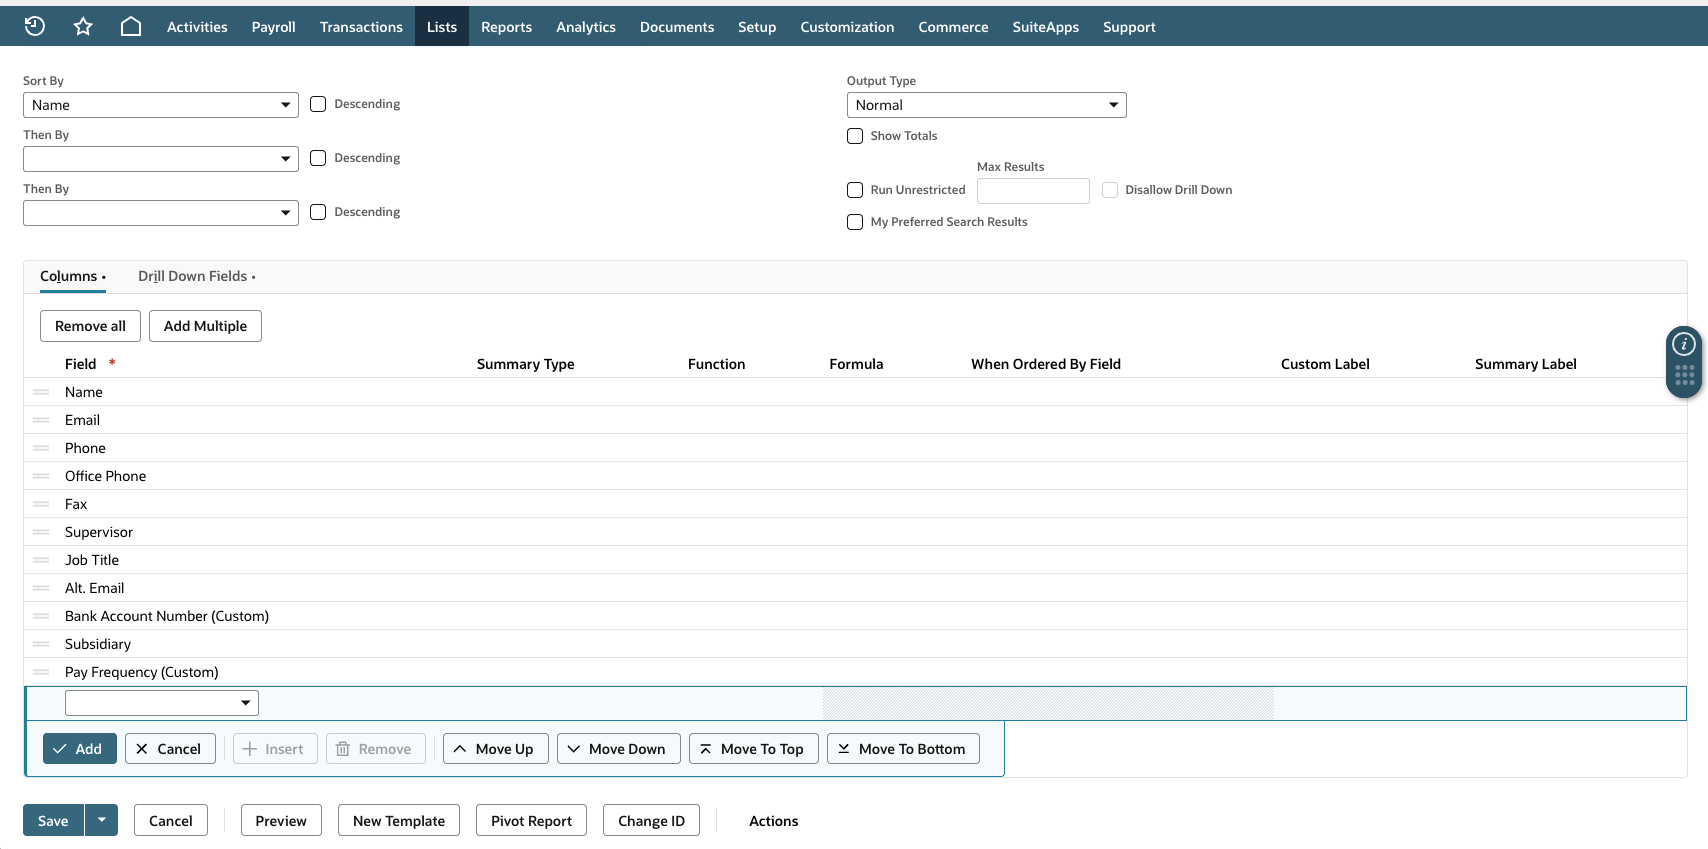This screenshot has height=849, width=1708.
Task: Grab the drag handle for Supervisor row
Action: (41, 532)
